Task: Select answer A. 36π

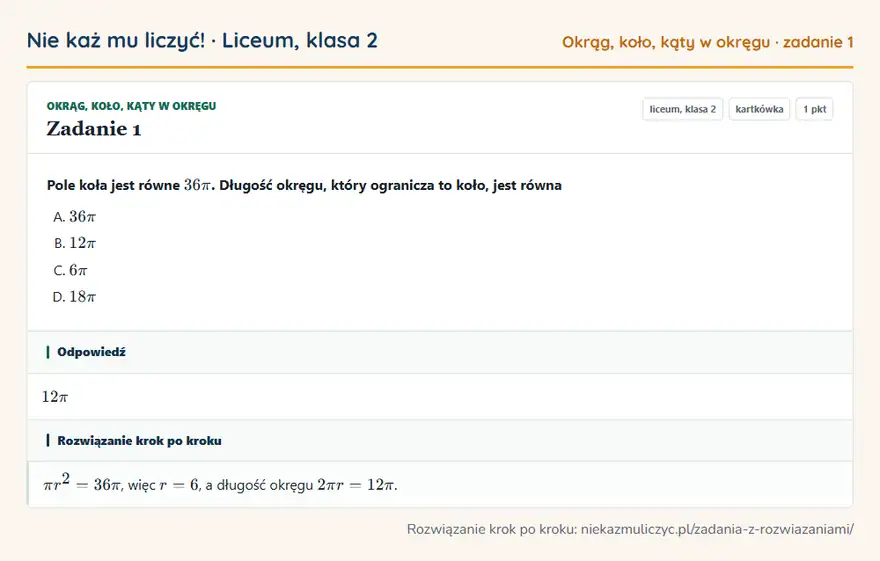Action: 75,217
